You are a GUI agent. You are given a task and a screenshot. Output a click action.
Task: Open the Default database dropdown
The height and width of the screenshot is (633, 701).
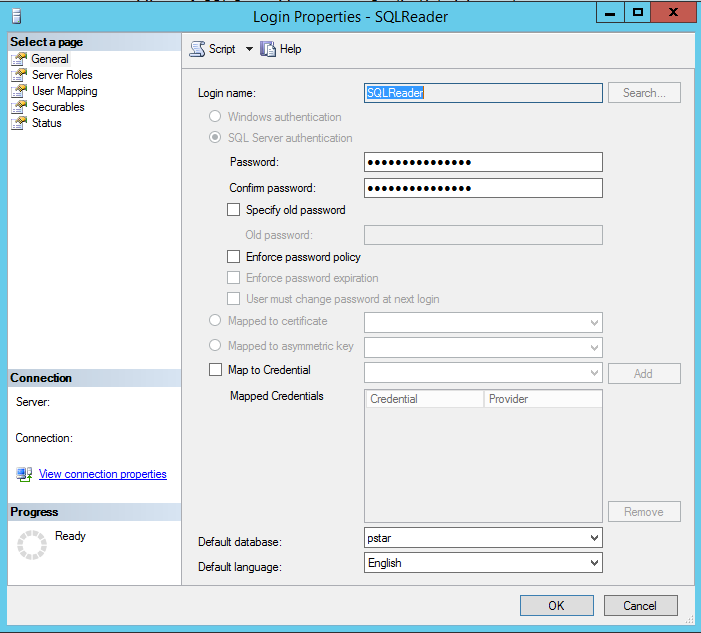(x=594, y=538)
